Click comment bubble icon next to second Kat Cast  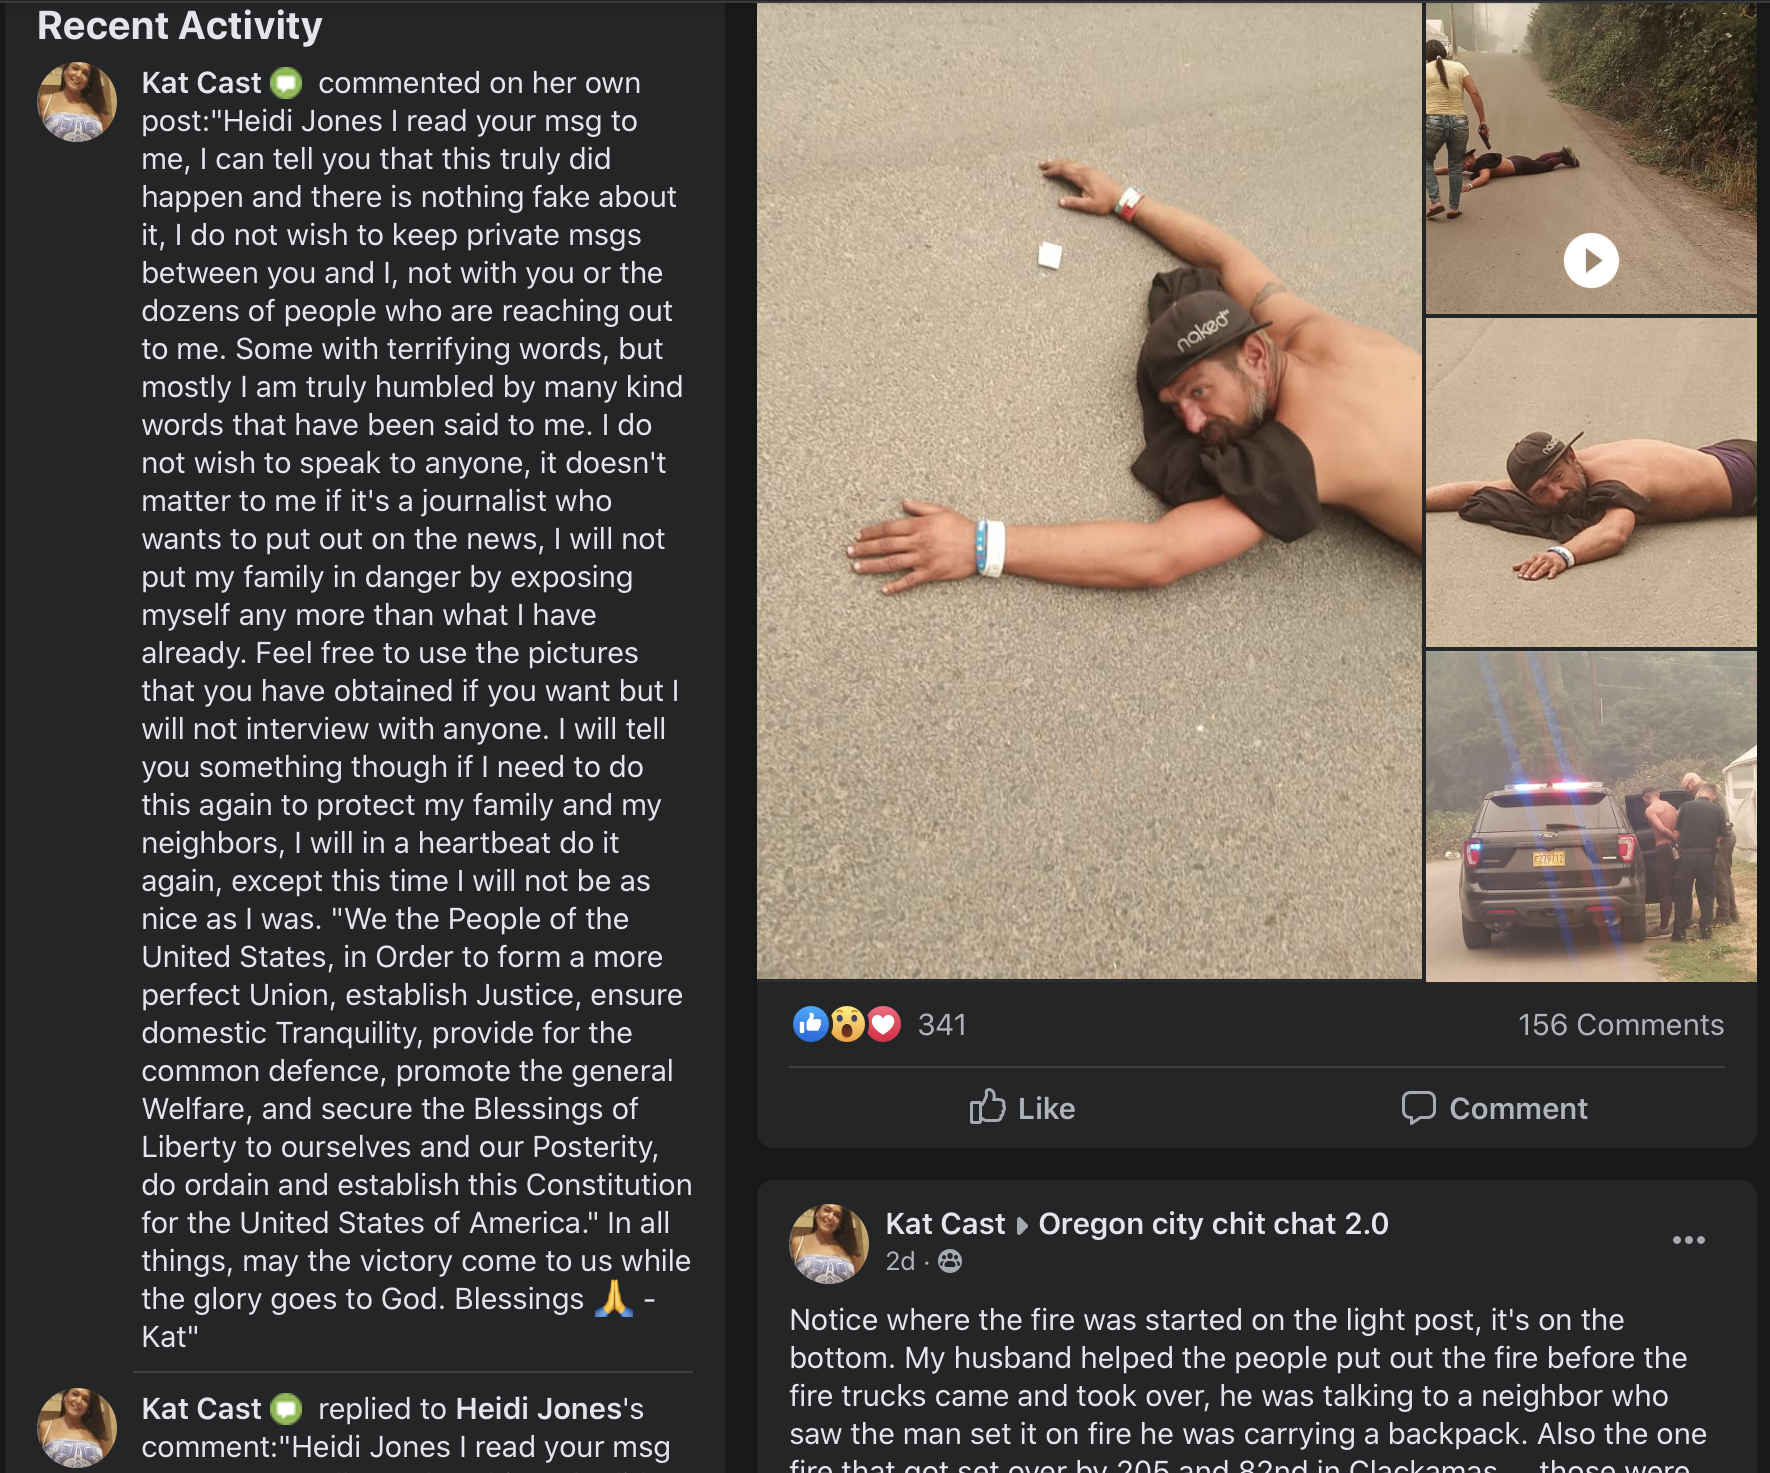coord(286,1409)
